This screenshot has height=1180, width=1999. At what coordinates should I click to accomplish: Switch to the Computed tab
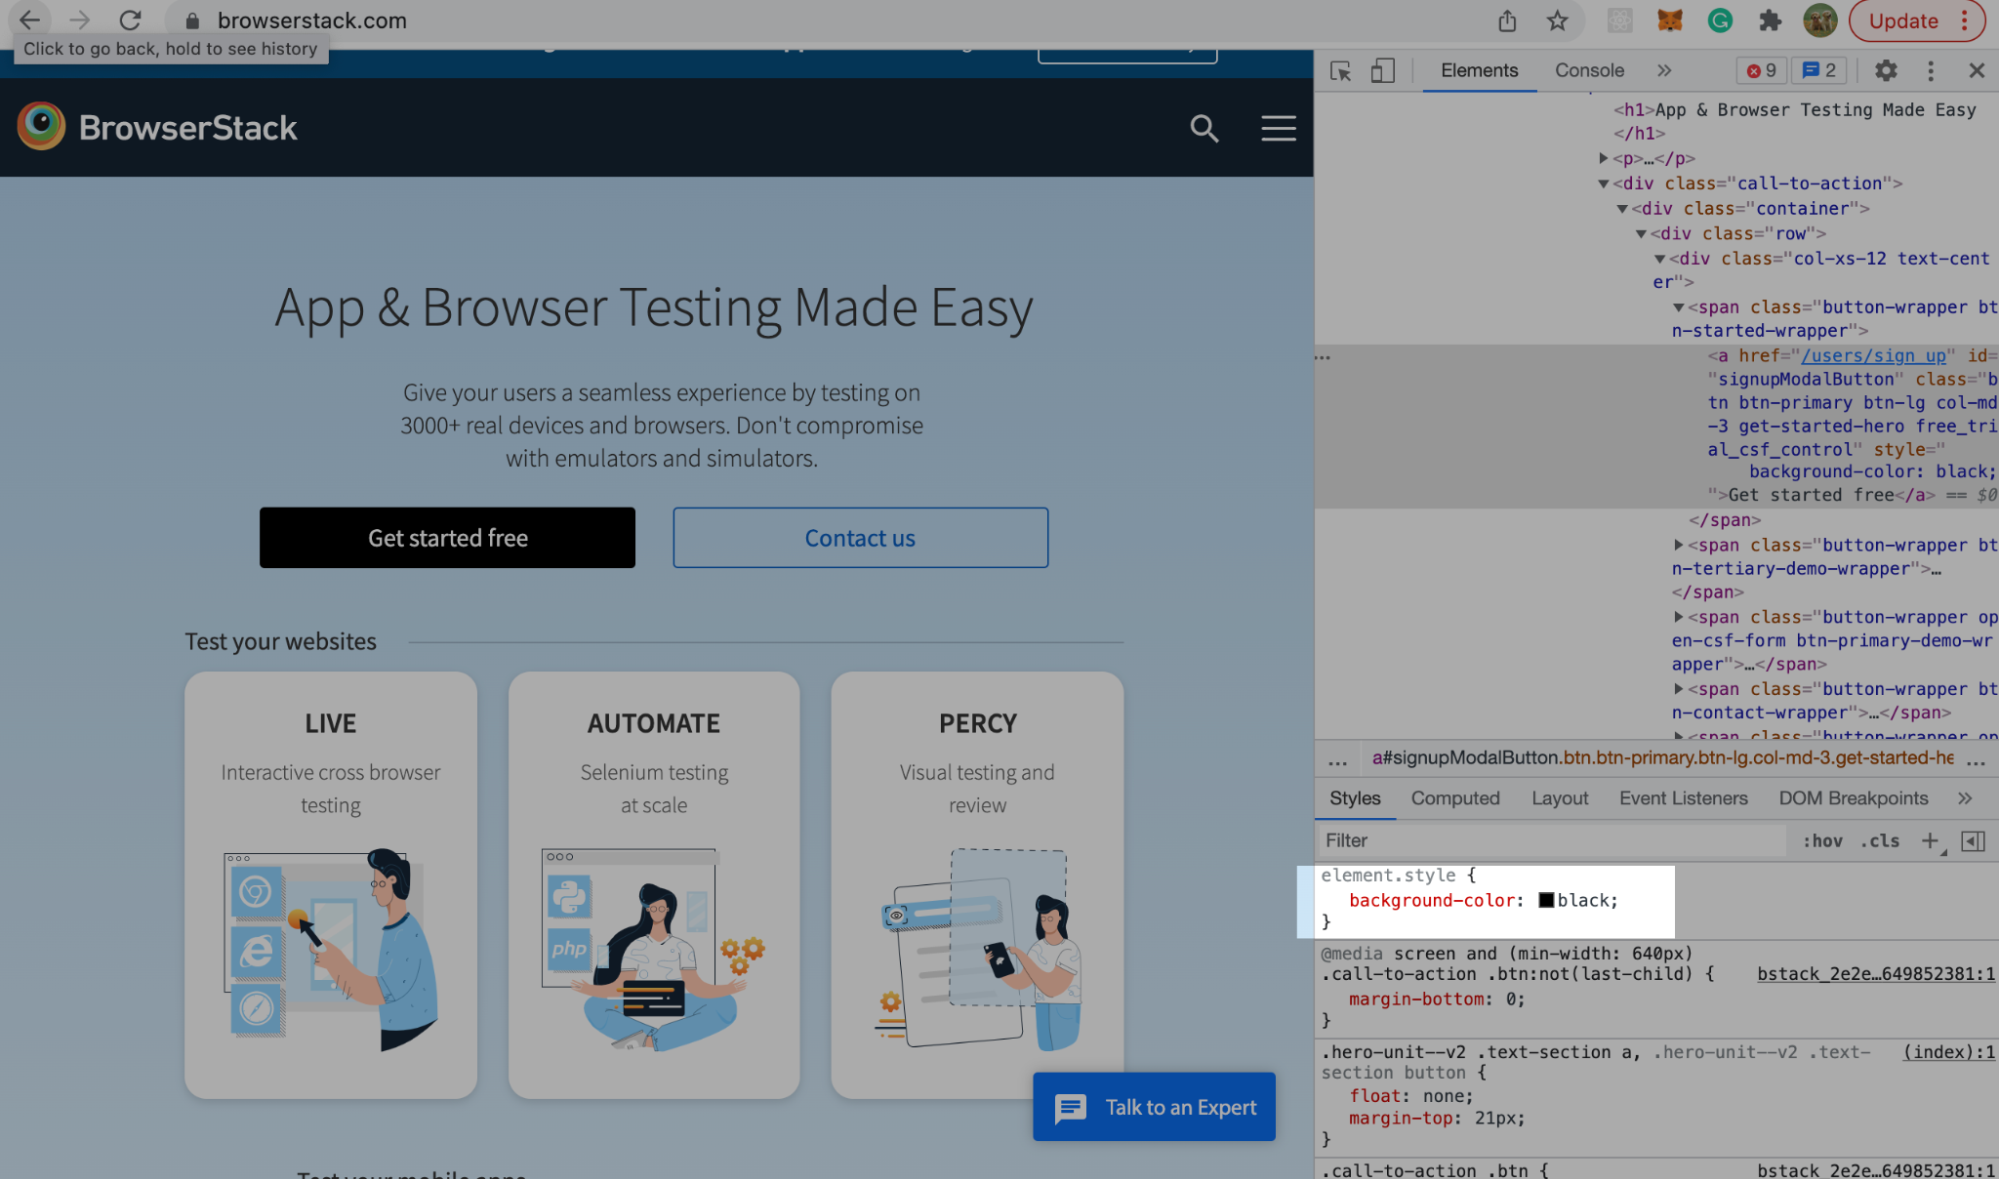pyautogui.click(x=1455, y=798)
